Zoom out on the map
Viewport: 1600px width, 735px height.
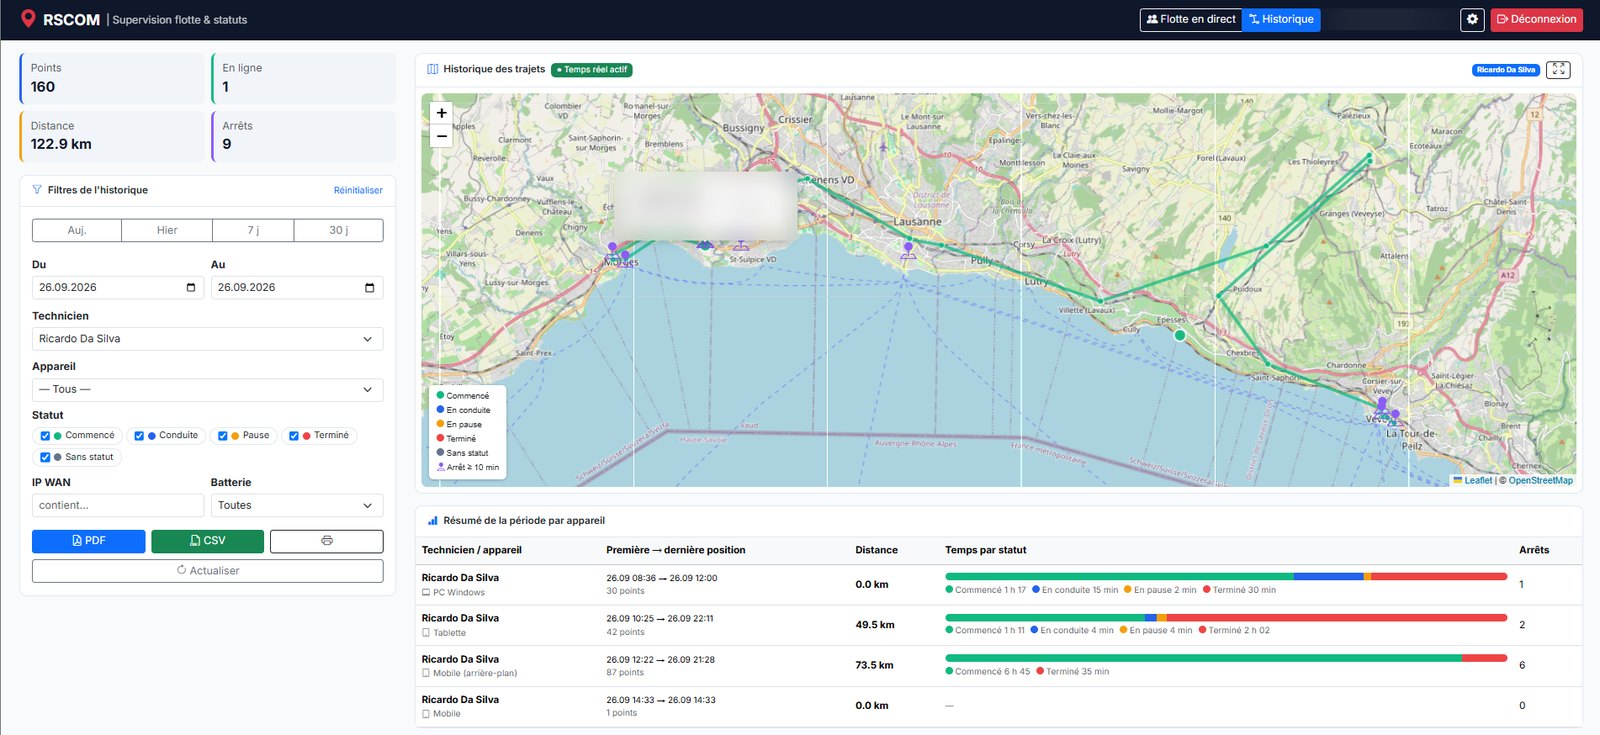(442, 136)
